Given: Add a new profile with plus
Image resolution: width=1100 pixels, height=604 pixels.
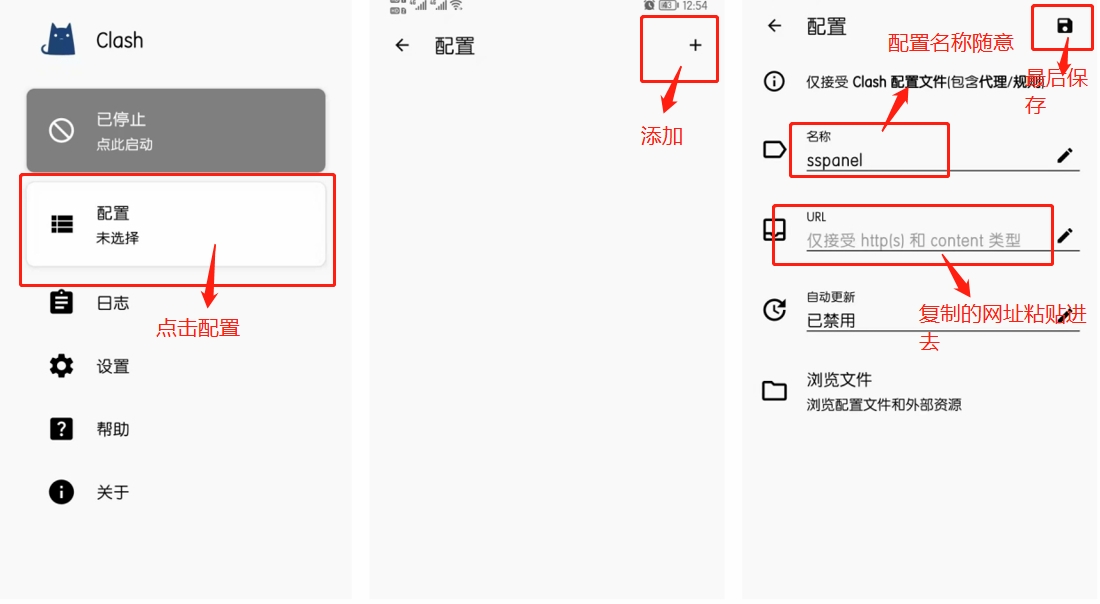Looking at the screenshot, I should point(695,46).
